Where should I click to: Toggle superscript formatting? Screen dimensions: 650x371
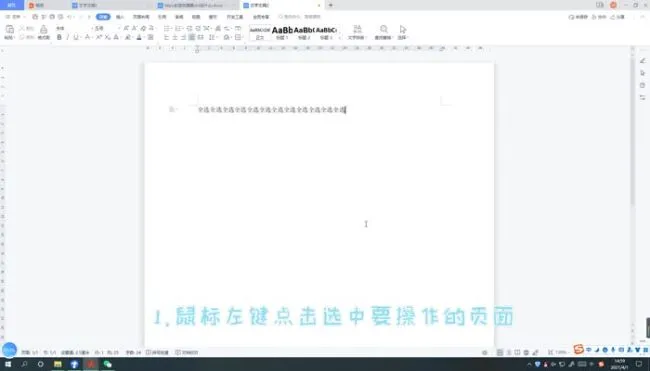(x=99, y=37)
